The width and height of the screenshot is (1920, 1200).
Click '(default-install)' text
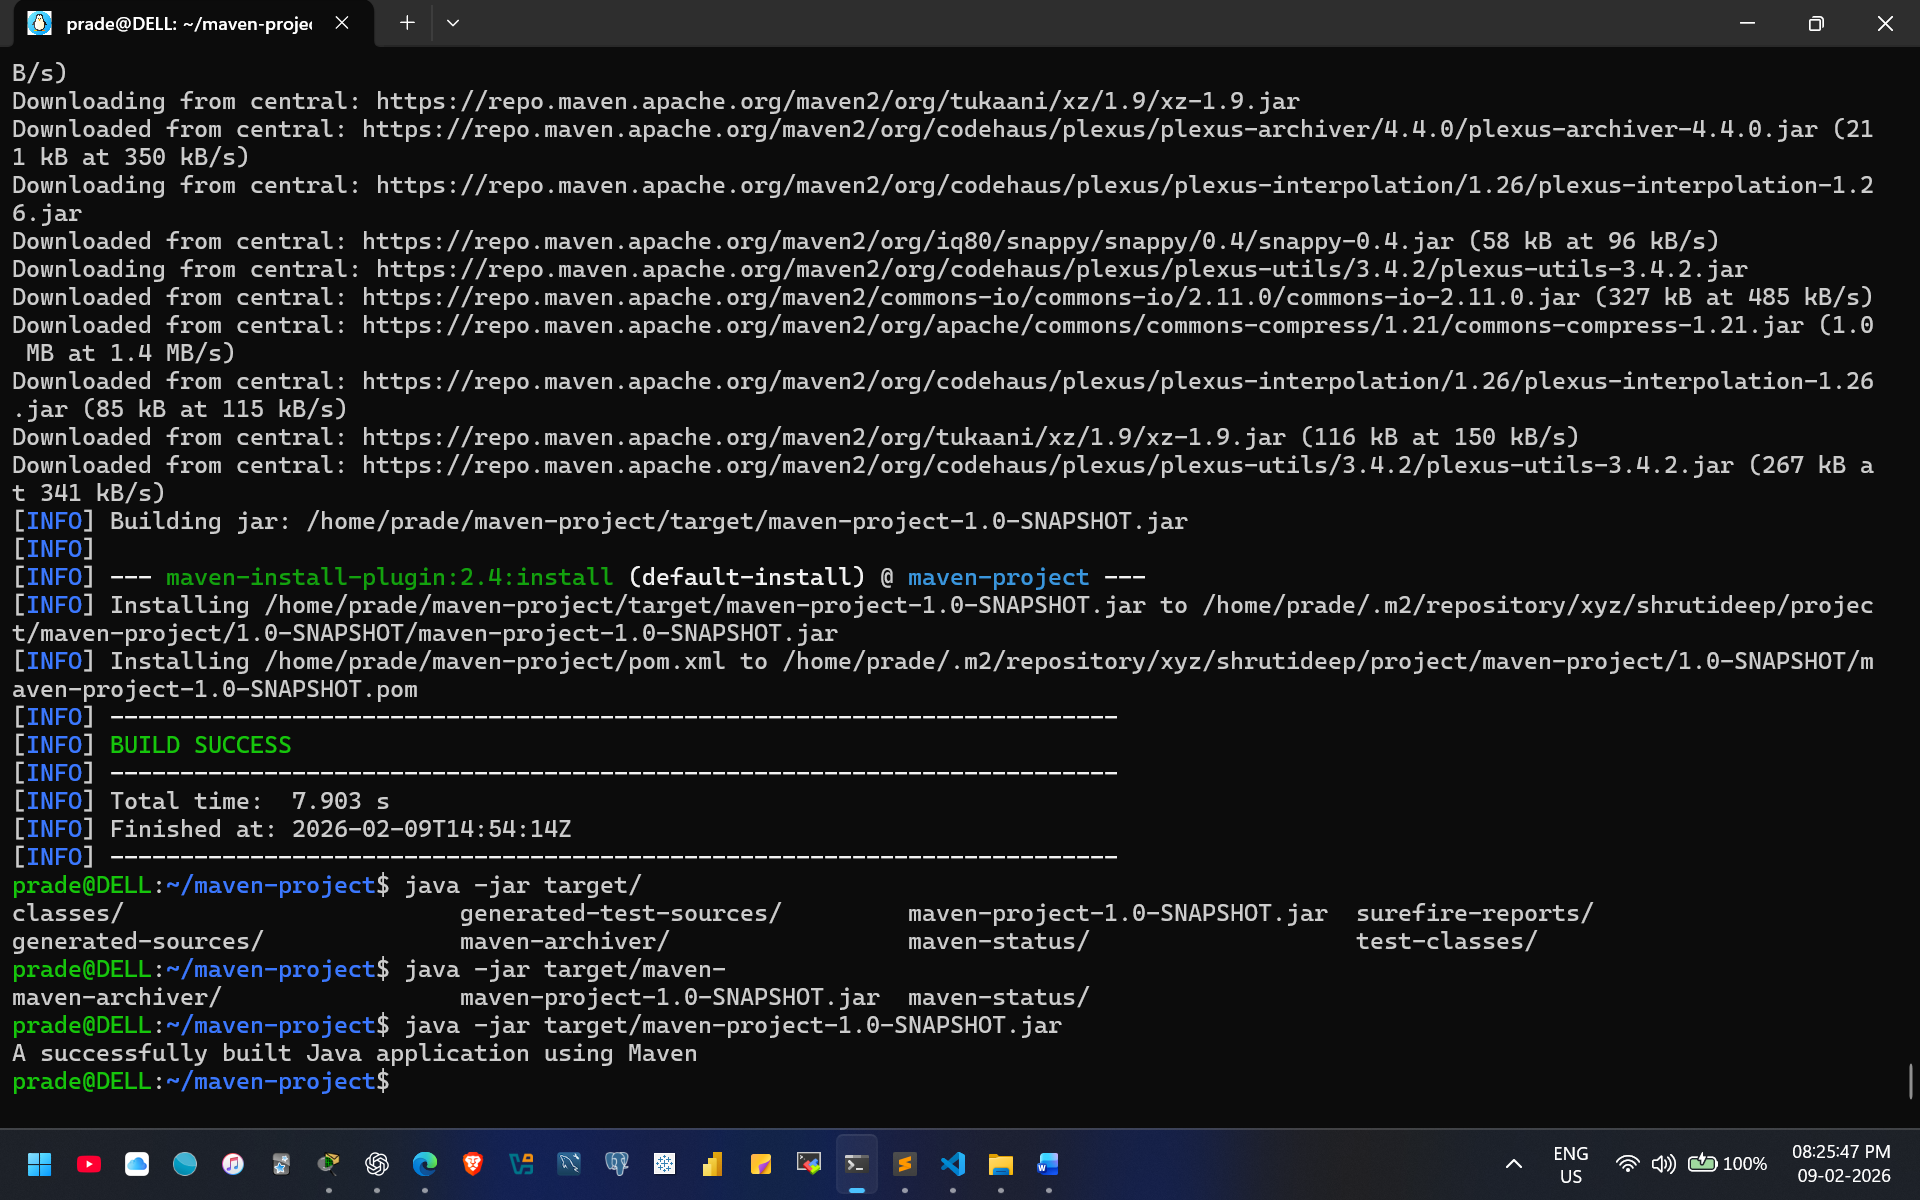(746, 577)
